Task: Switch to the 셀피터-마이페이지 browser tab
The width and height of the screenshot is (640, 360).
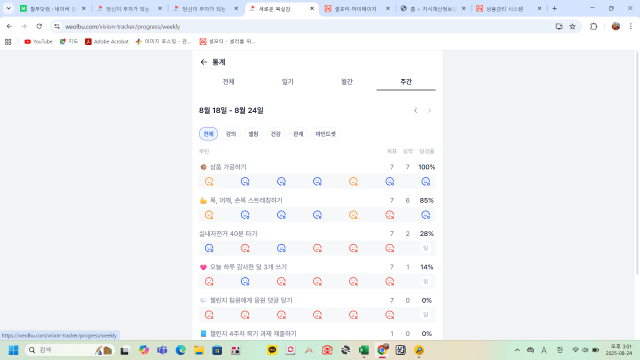Action: click(355, 9)
